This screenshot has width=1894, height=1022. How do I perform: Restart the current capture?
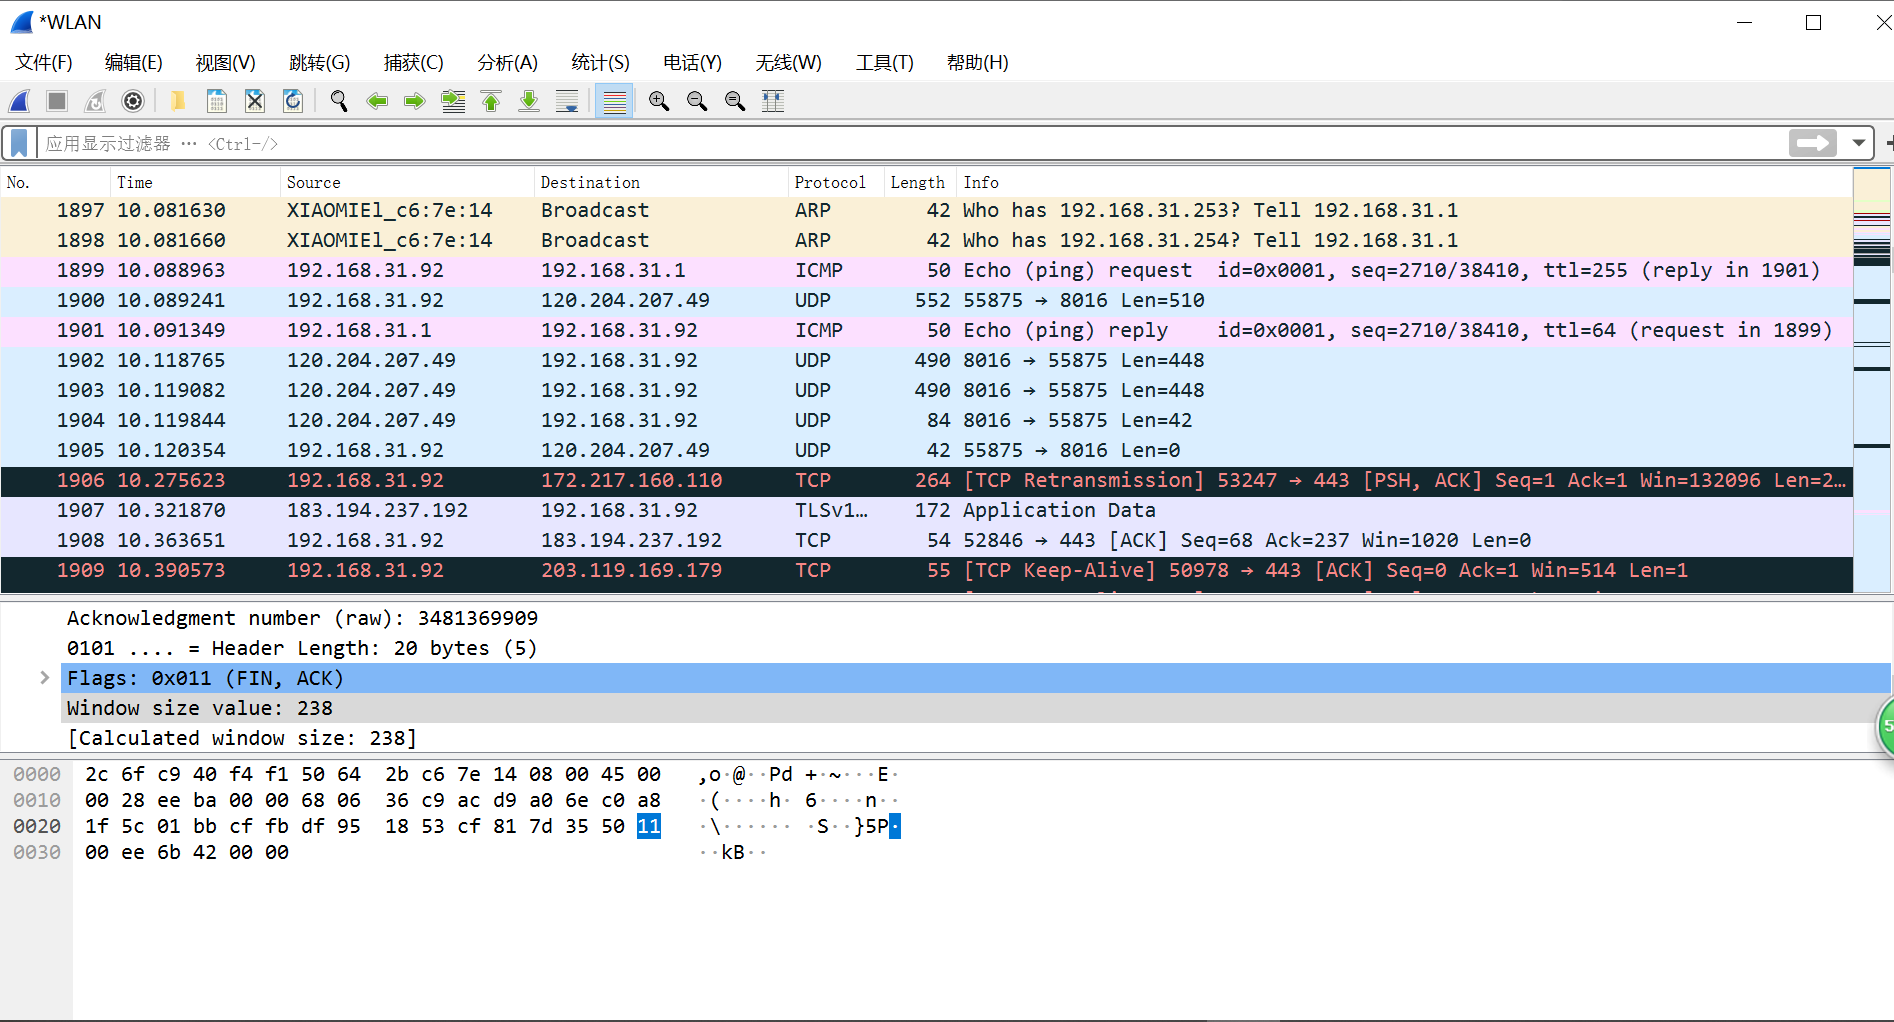[94, 101]
